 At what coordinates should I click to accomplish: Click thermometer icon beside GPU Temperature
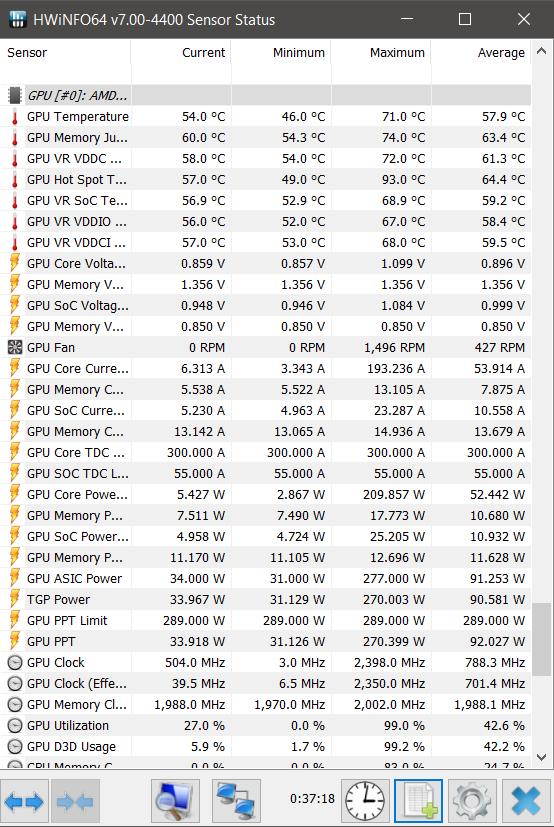(x=15, y=117)
